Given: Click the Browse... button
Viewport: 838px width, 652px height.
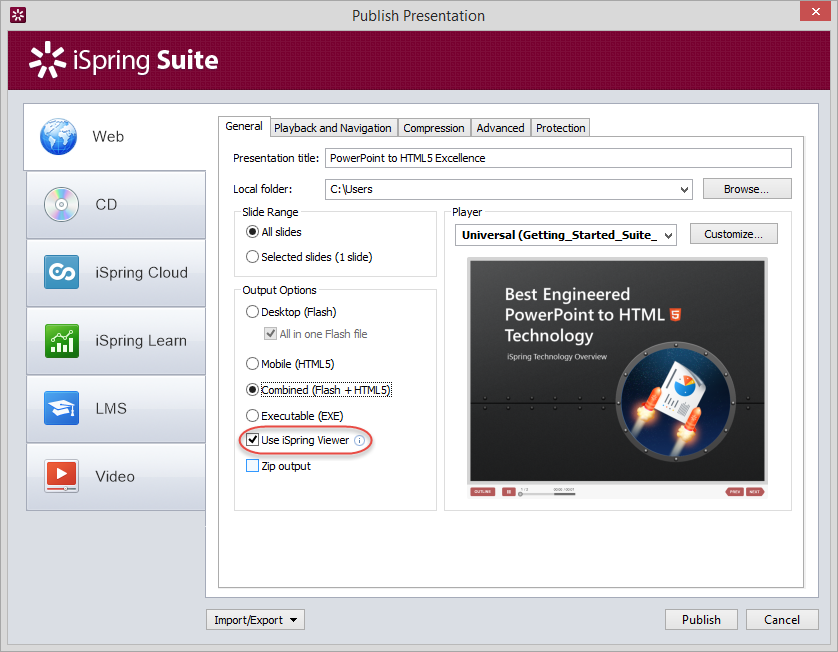Looking at the screenshot, I should pos(747,189).
